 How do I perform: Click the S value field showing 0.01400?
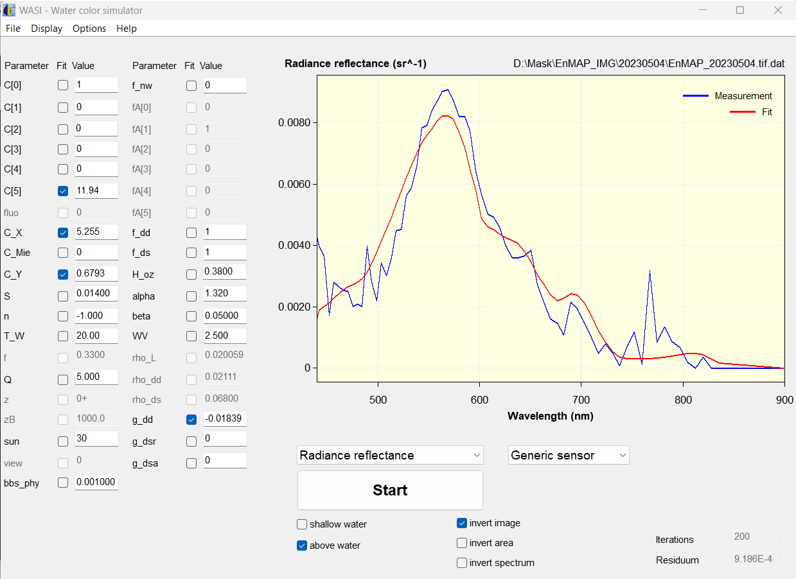click(96, 293)
